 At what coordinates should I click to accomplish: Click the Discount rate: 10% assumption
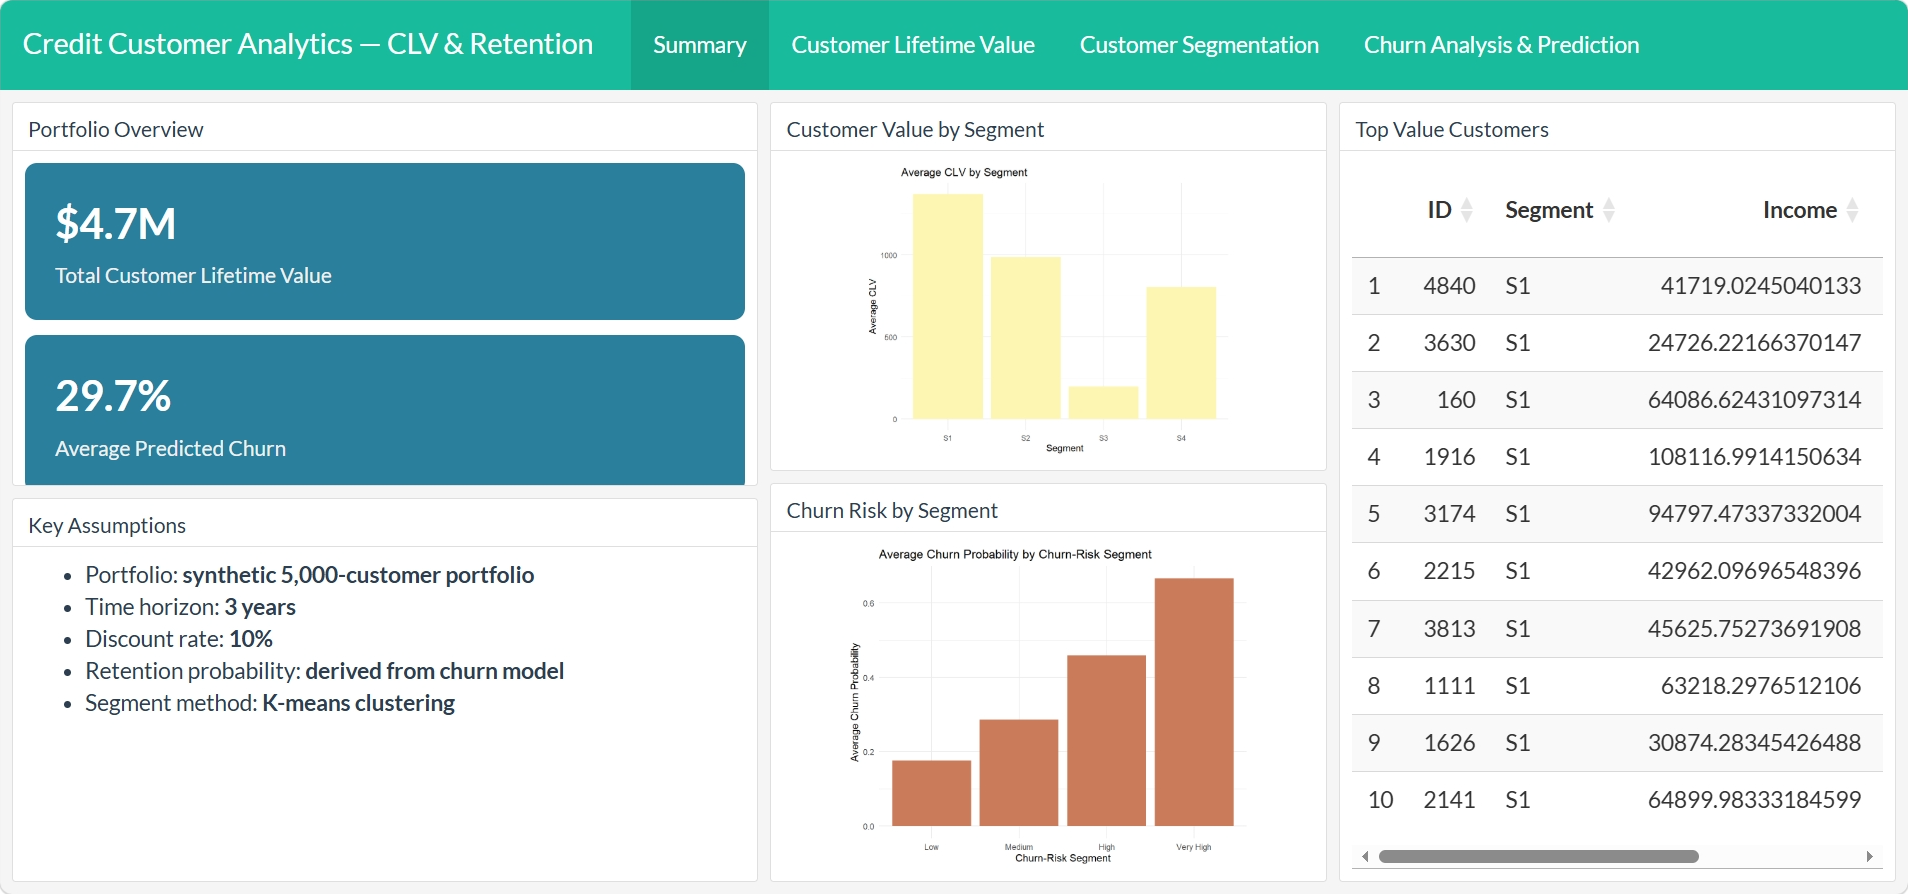click(x=179, y=639)
